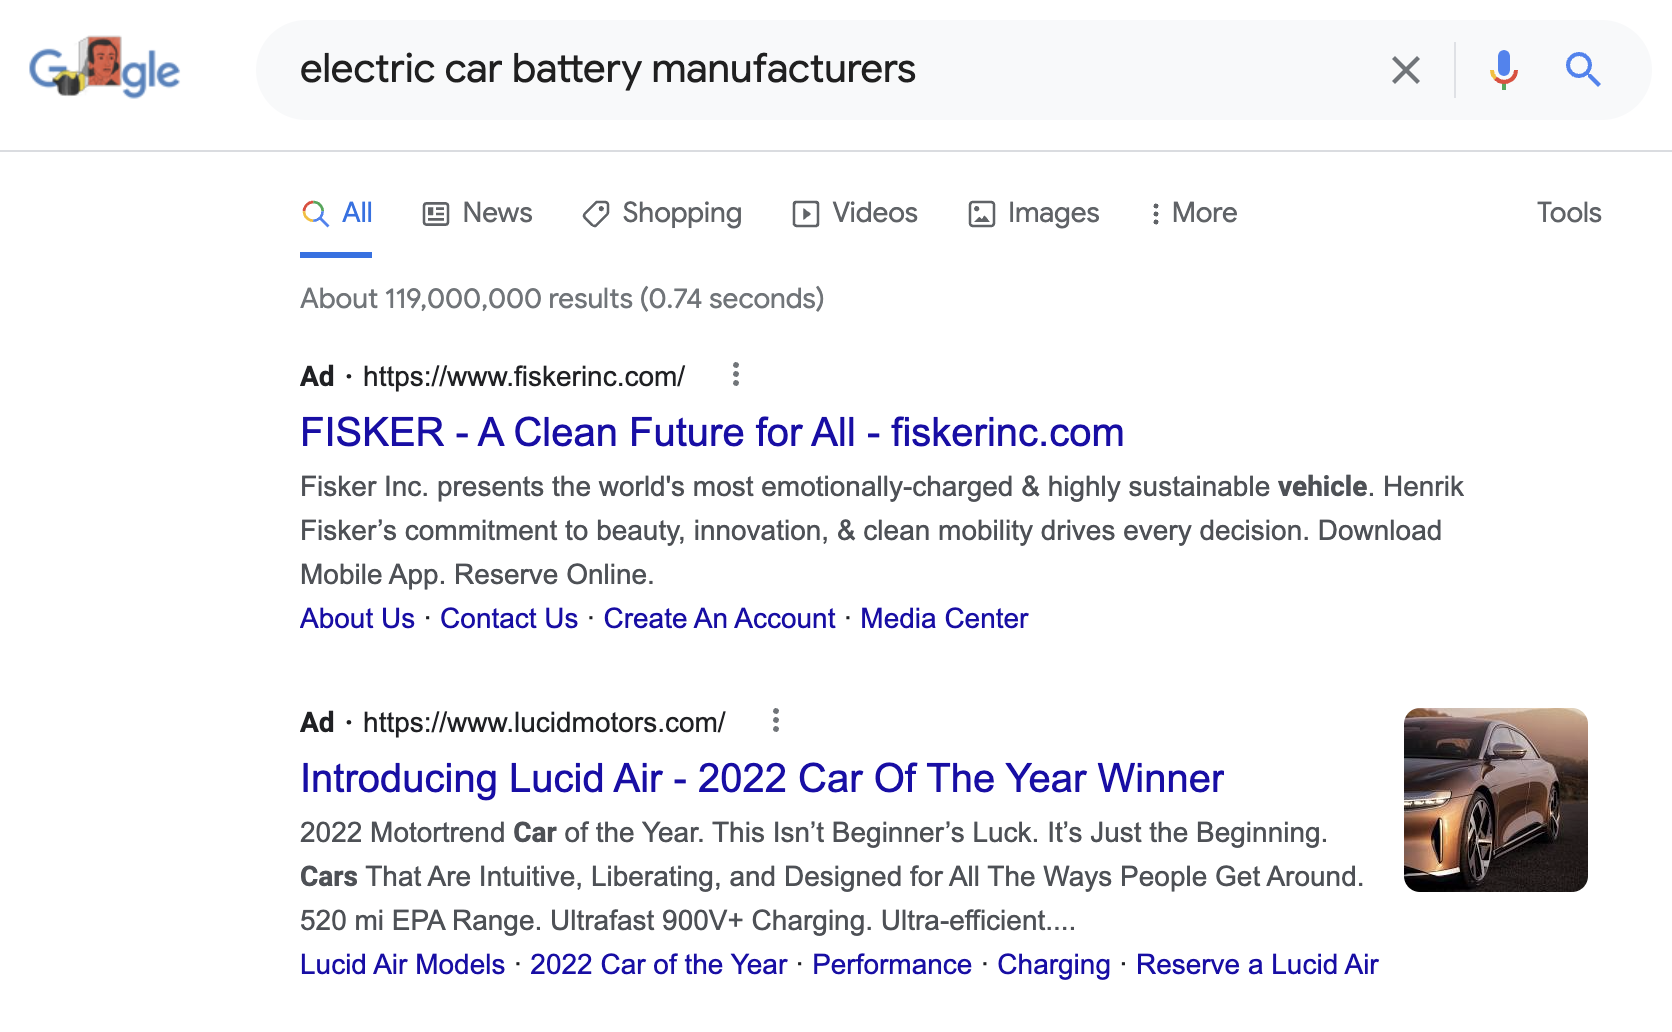This screenshot has height=1032, width=1672.
Task: Switch to the Shopping tab
Action: (662, 213)
